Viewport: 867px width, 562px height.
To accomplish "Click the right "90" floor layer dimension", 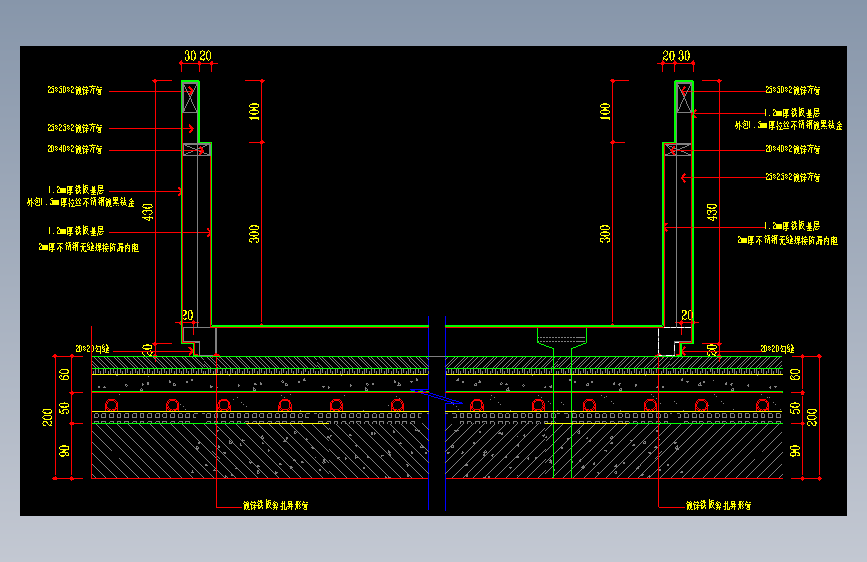I will coord(795,451).
